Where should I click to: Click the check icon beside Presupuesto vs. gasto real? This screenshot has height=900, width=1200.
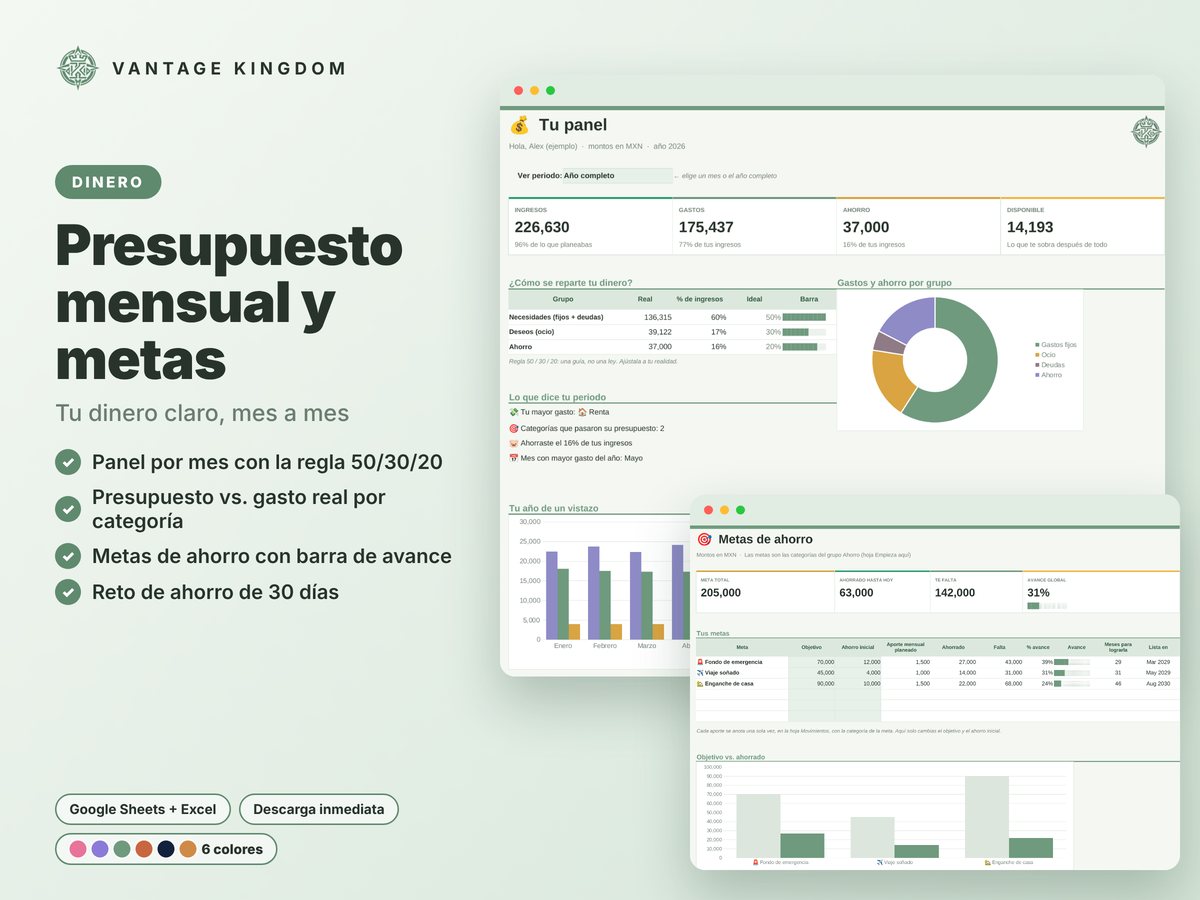coord(68,508)
